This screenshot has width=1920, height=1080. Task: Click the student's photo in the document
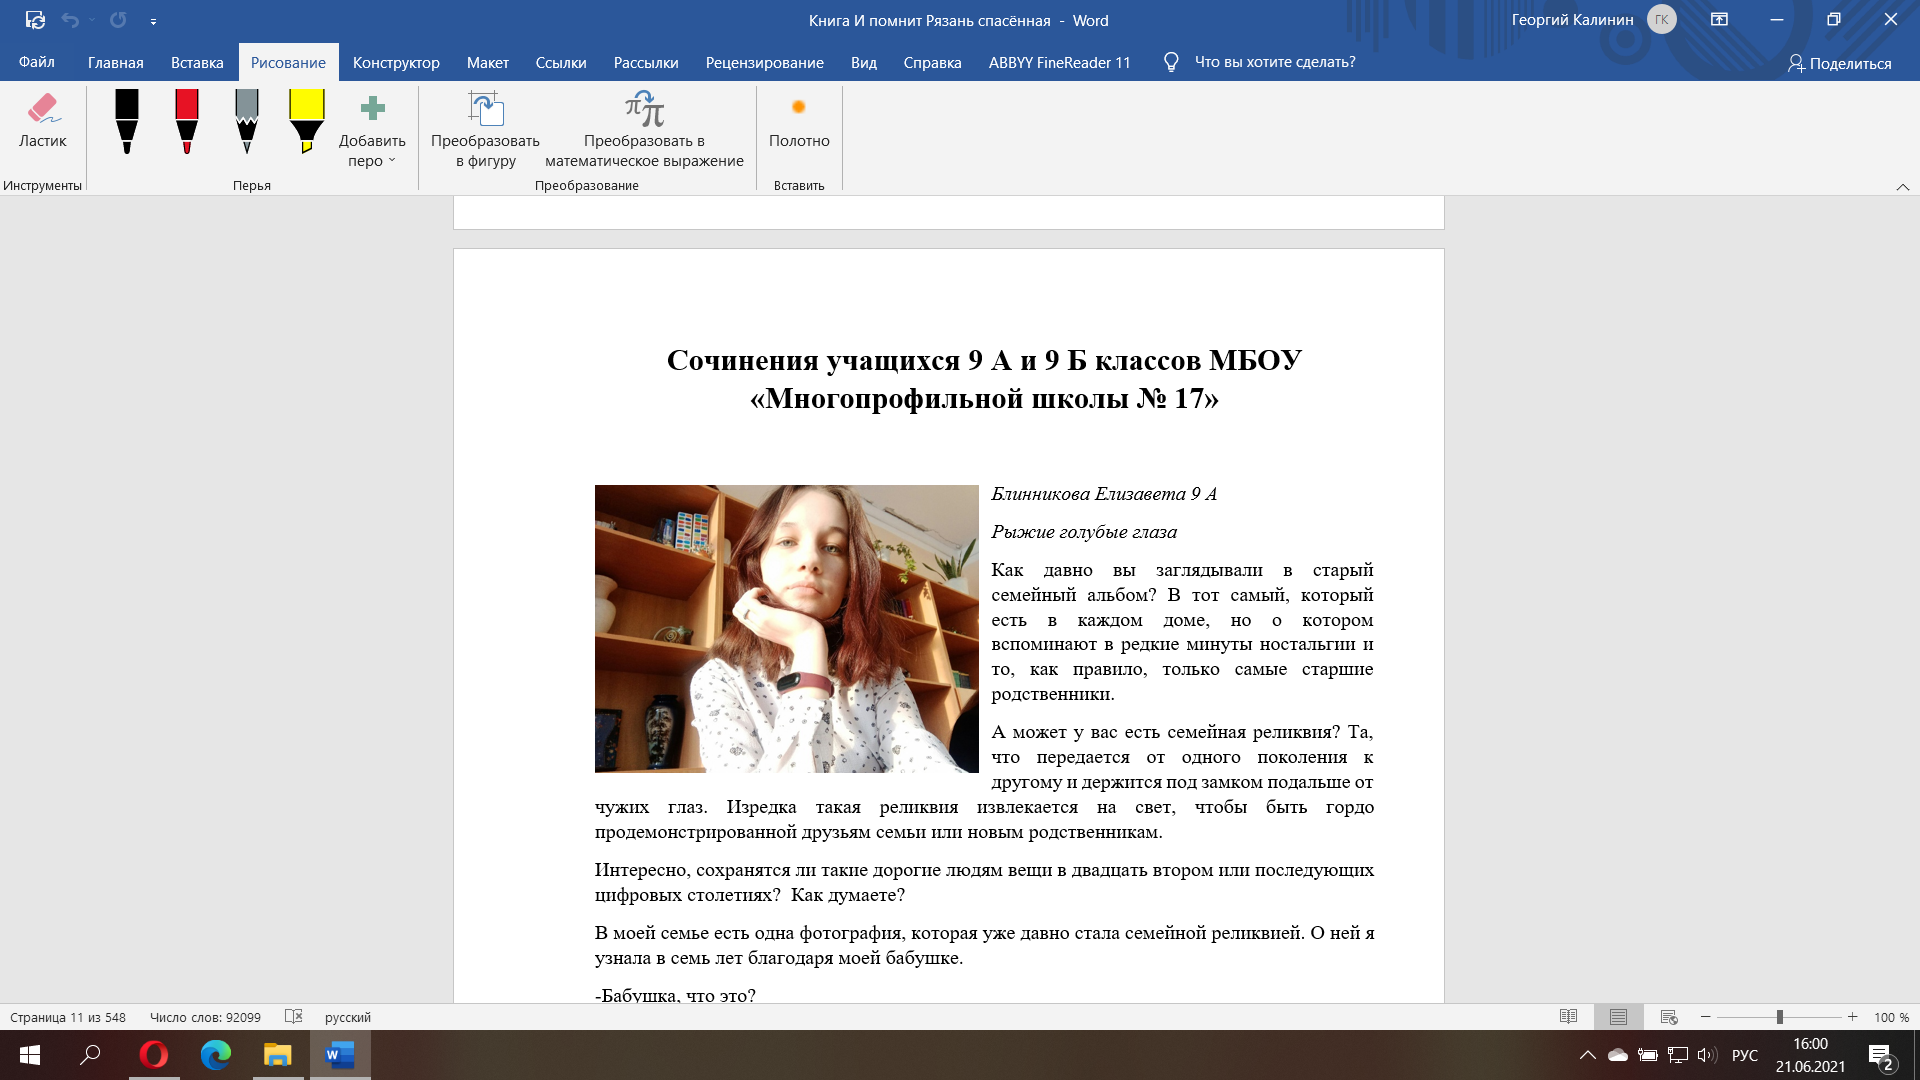pos(786,628)
